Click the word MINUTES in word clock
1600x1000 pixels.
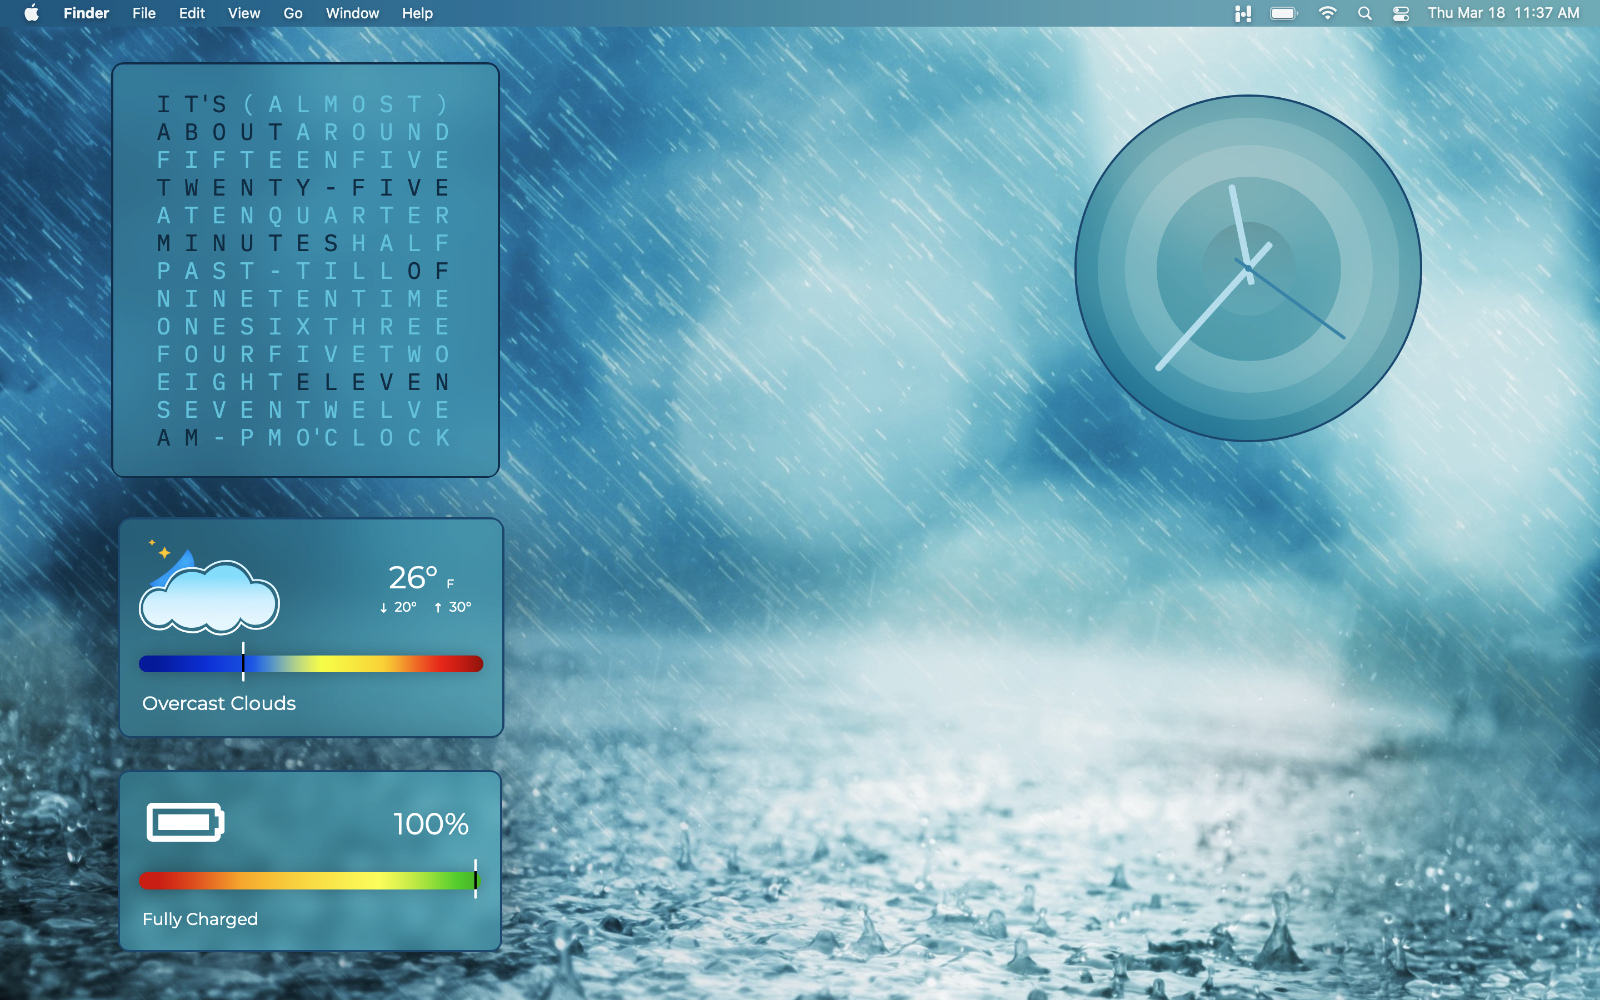tap(248, 243)
